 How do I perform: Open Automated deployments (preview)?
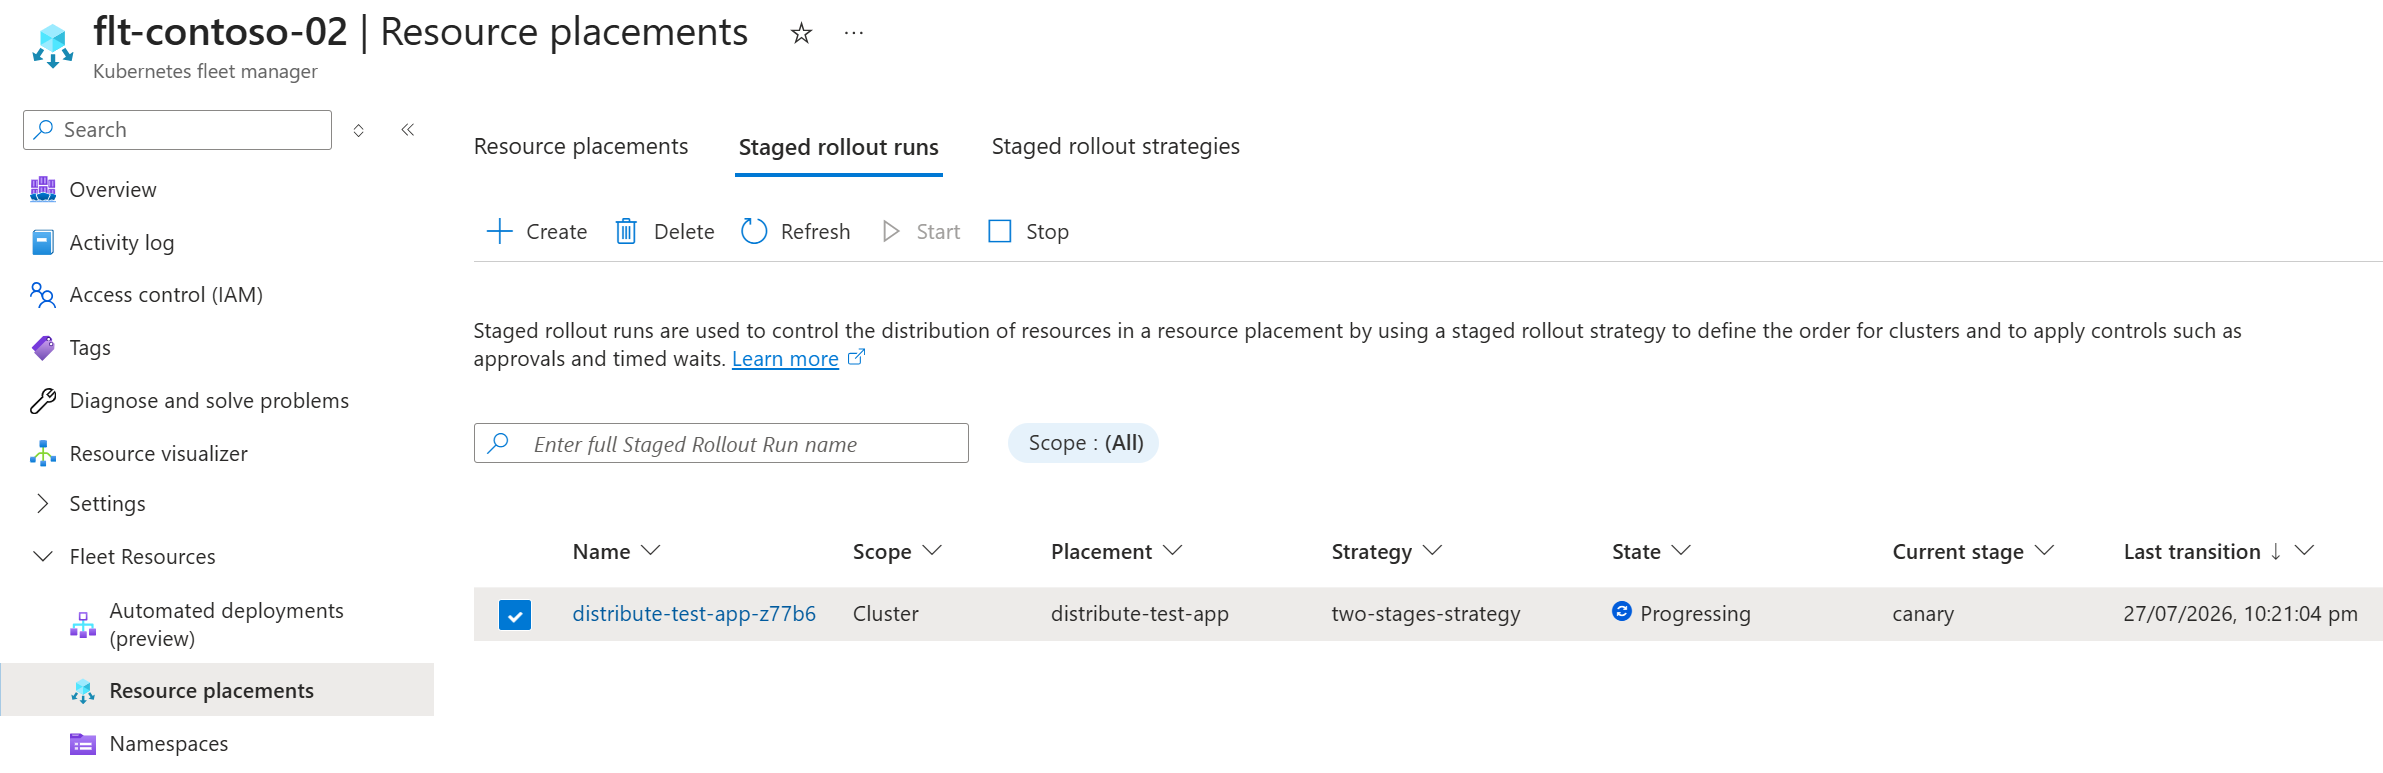[226, 624]
